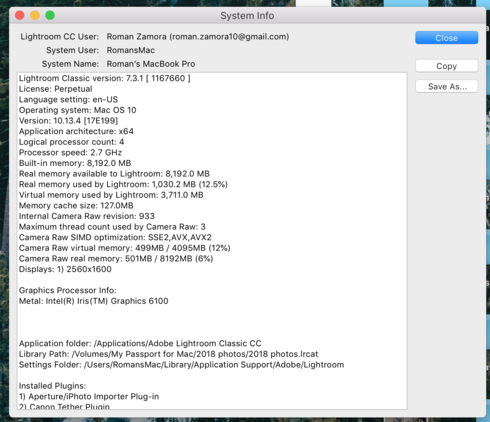490x422 pixels.
Task: Click 'Internal Camera Raw revision: 933' line
Action: (87, 216)
